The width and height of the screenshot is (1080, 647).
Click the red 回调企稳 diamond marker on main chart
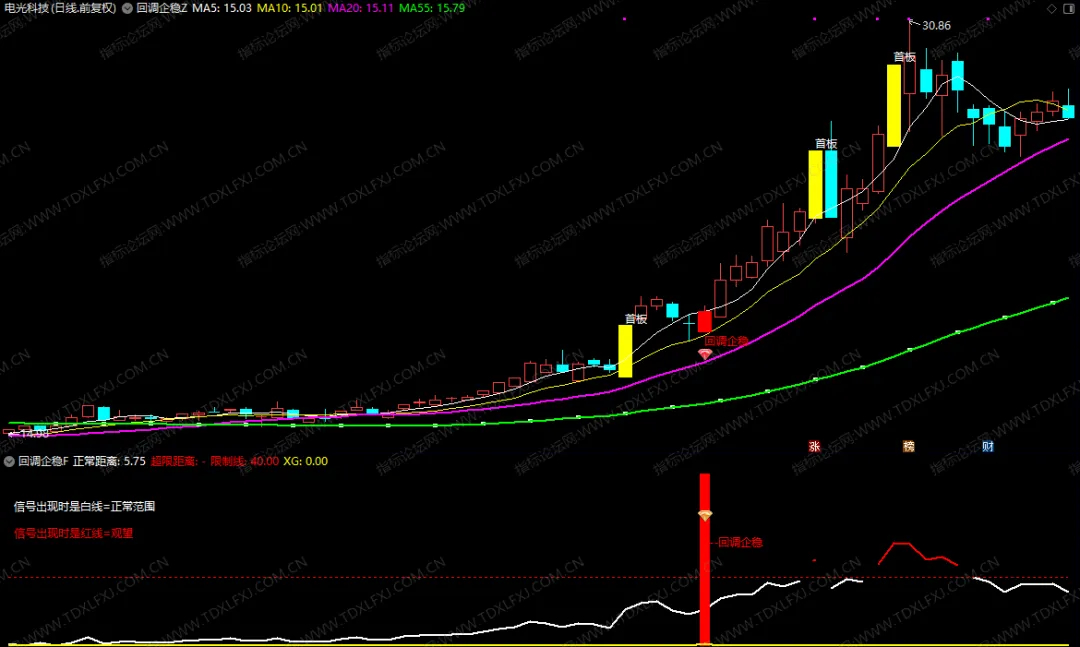[705, 353]
